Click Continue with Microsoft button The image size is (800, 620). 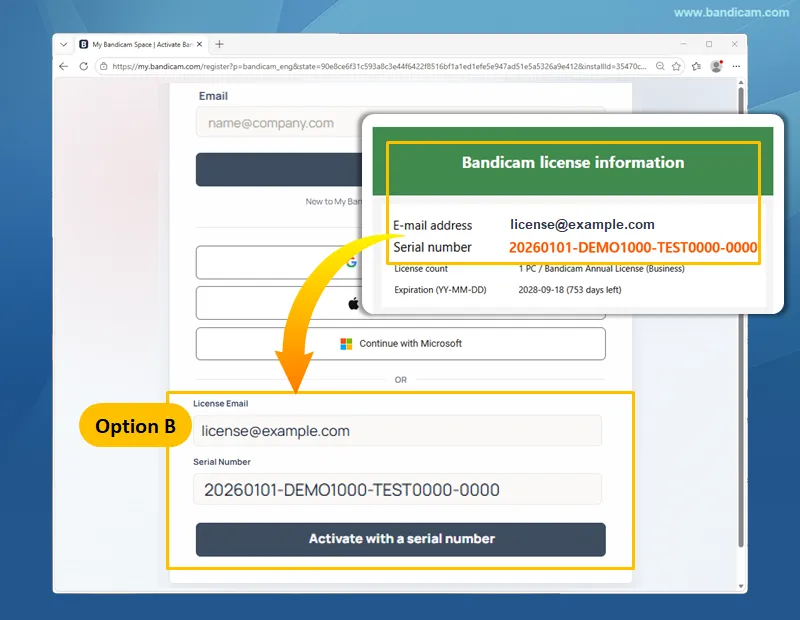[401, 343]
